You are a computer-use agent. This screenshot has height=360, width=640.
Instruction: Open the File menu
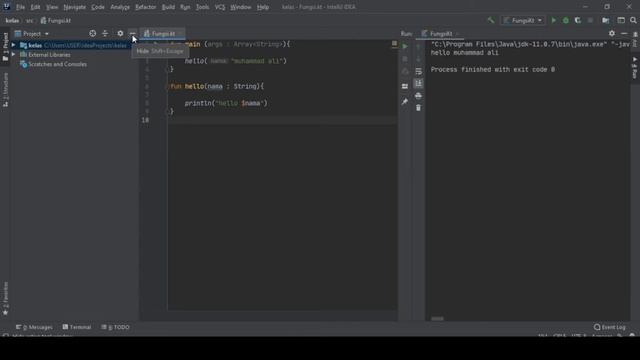tap(20, 7)
